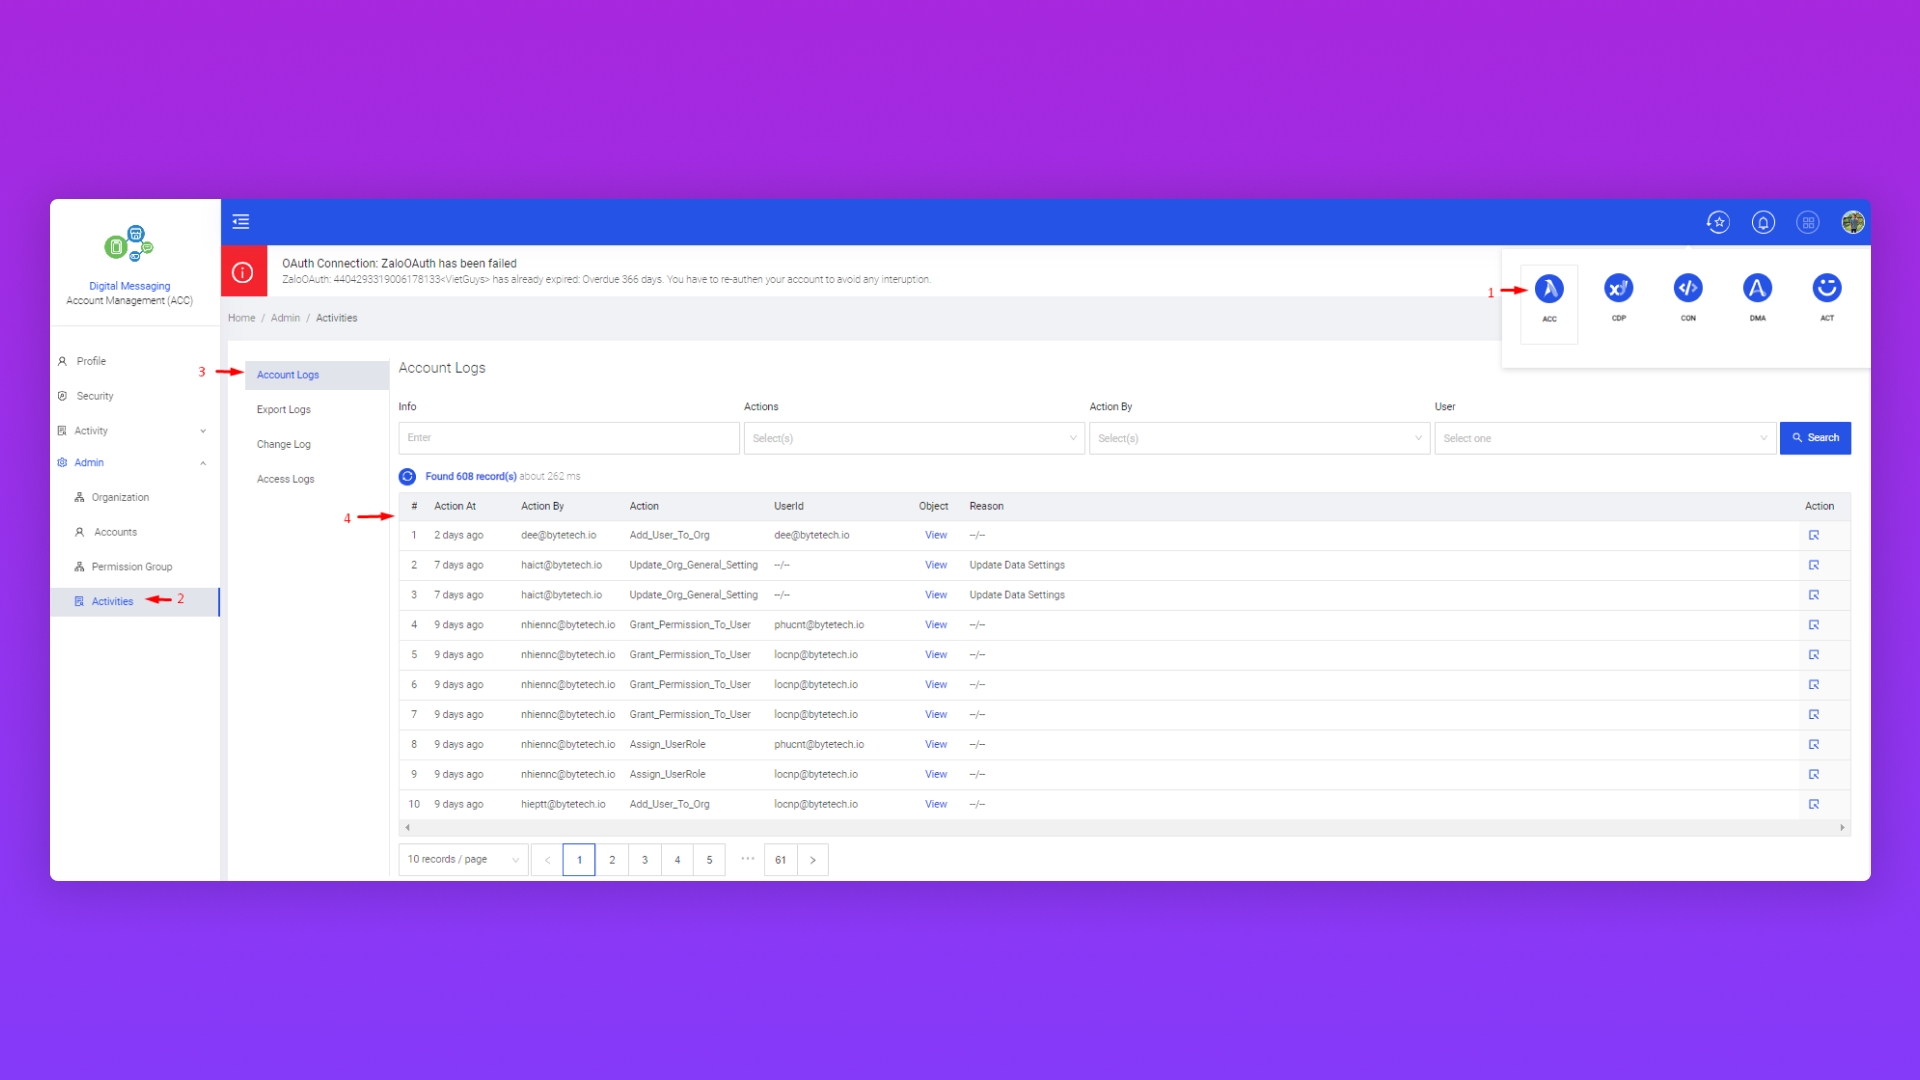Open the CDP app icon

pyautogui.click(x=1618, y=290)
